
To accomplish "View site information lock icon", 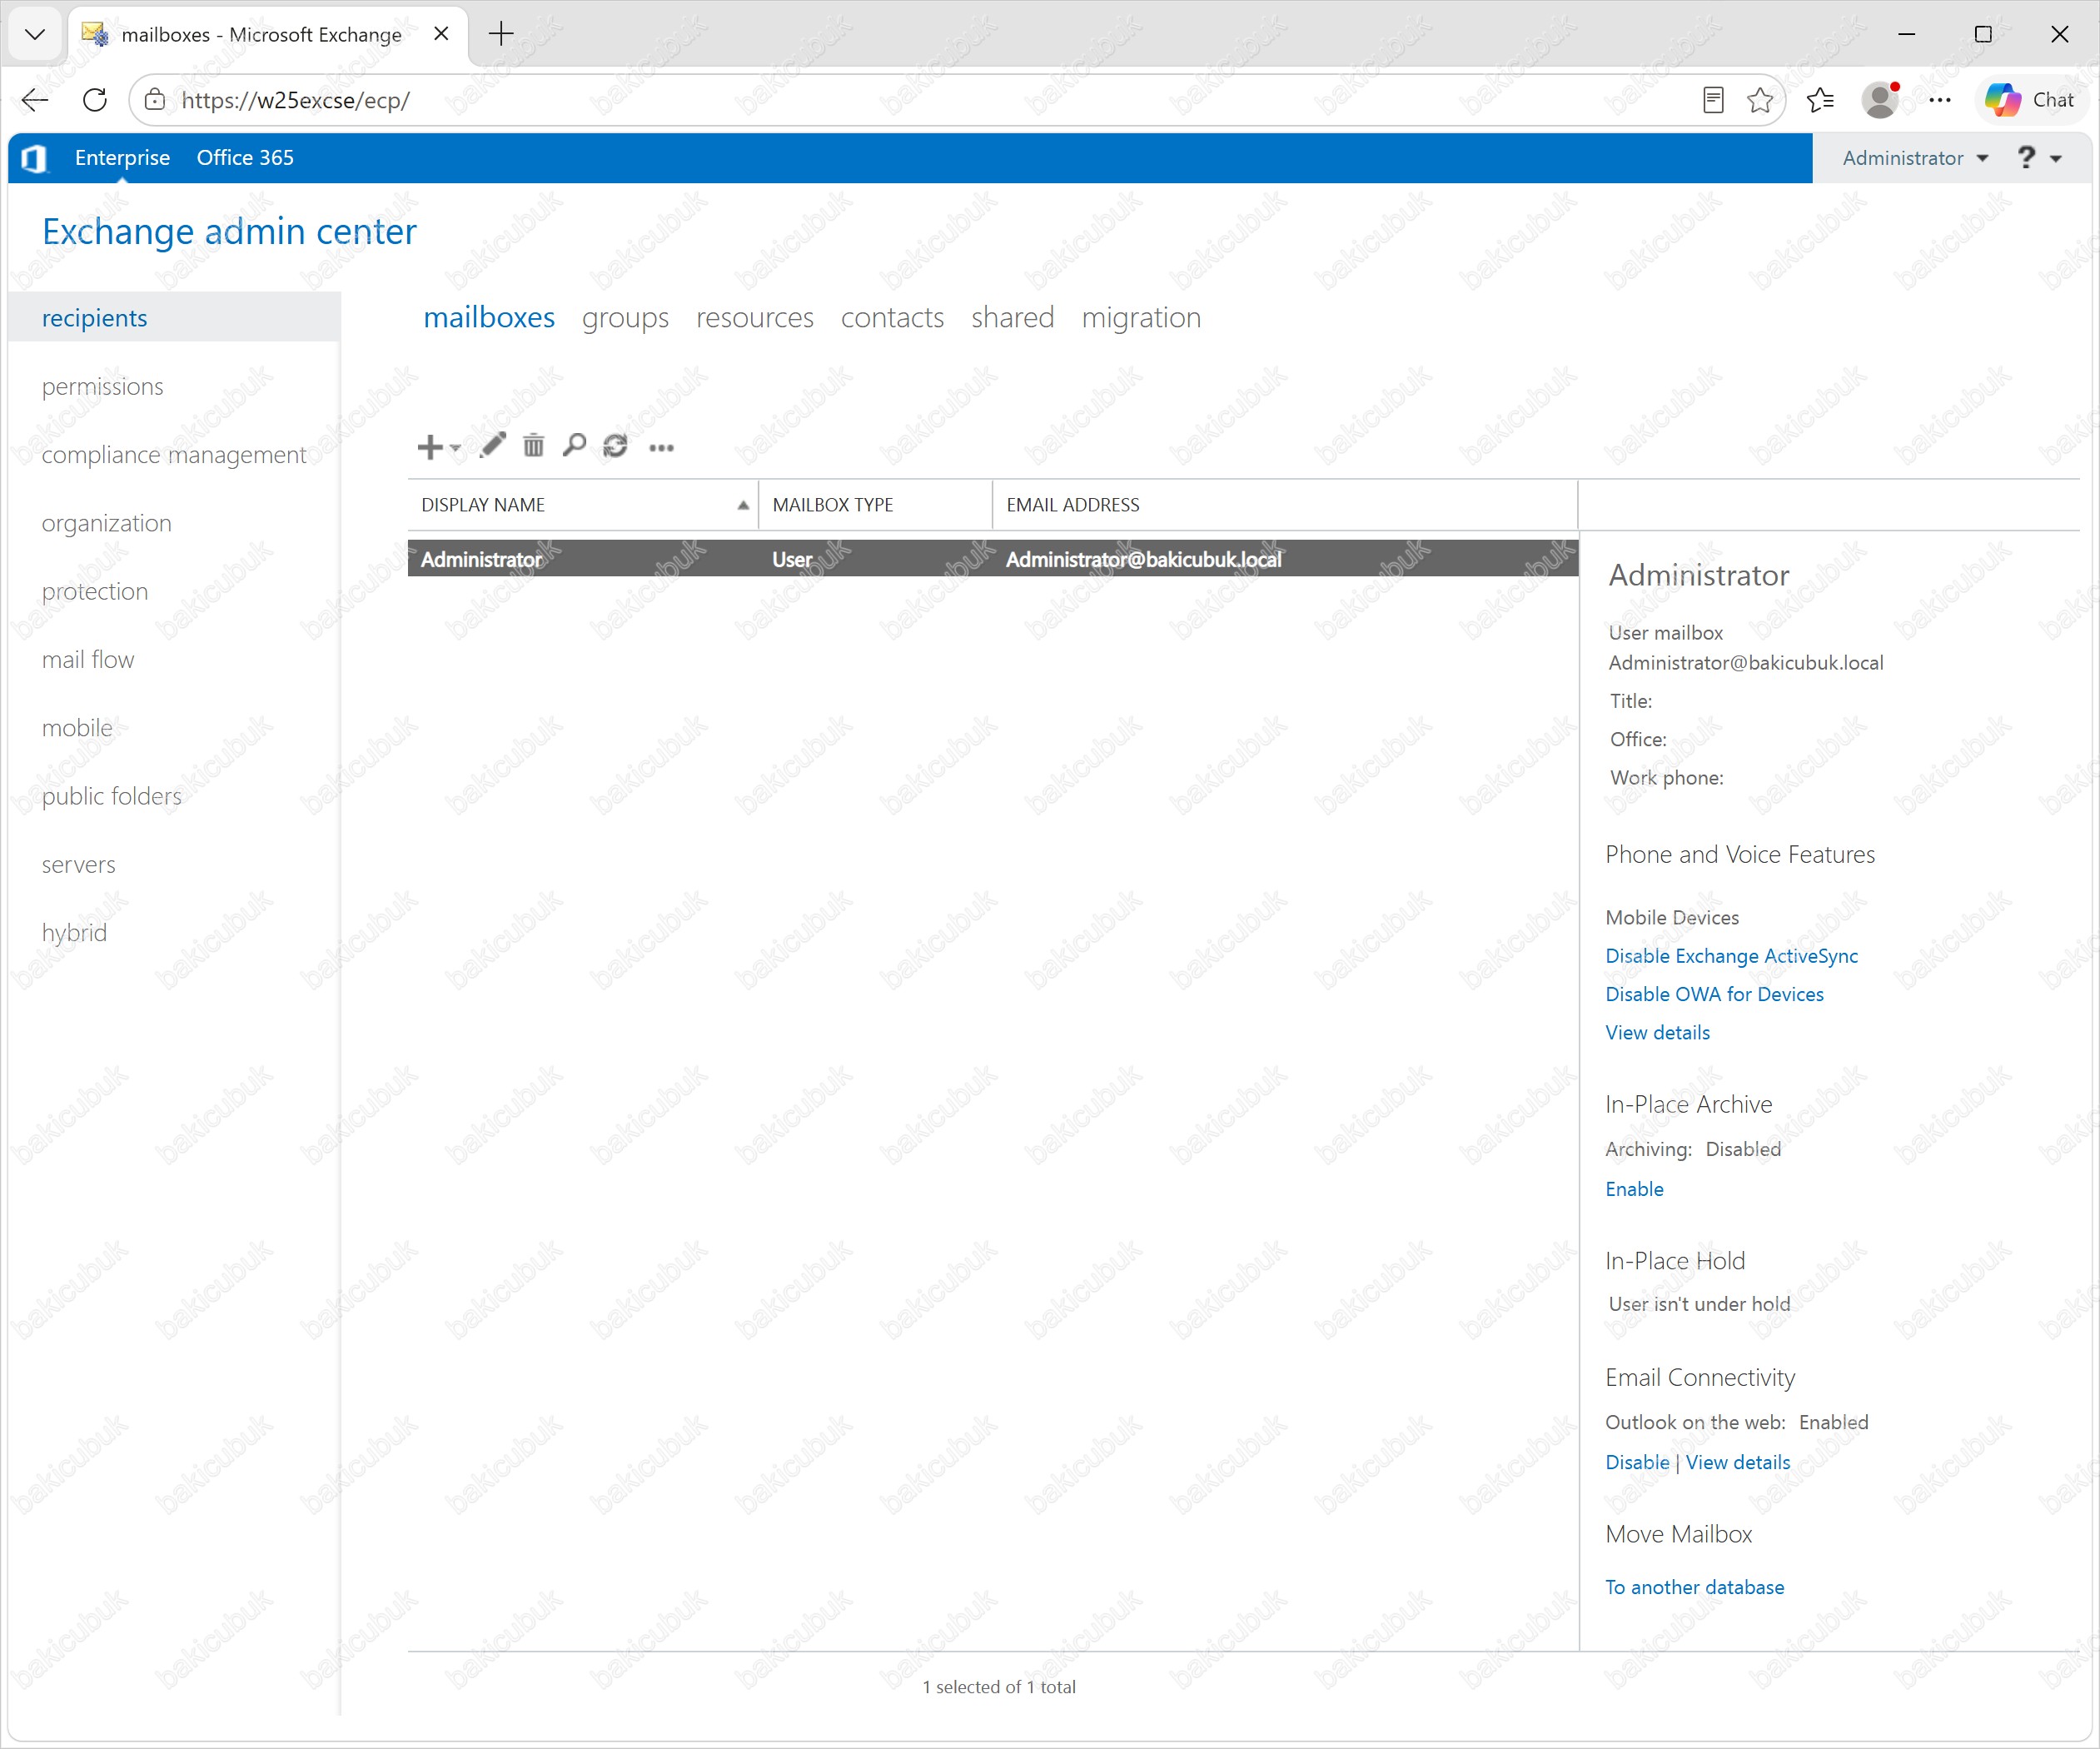I will tap(155, 100).
